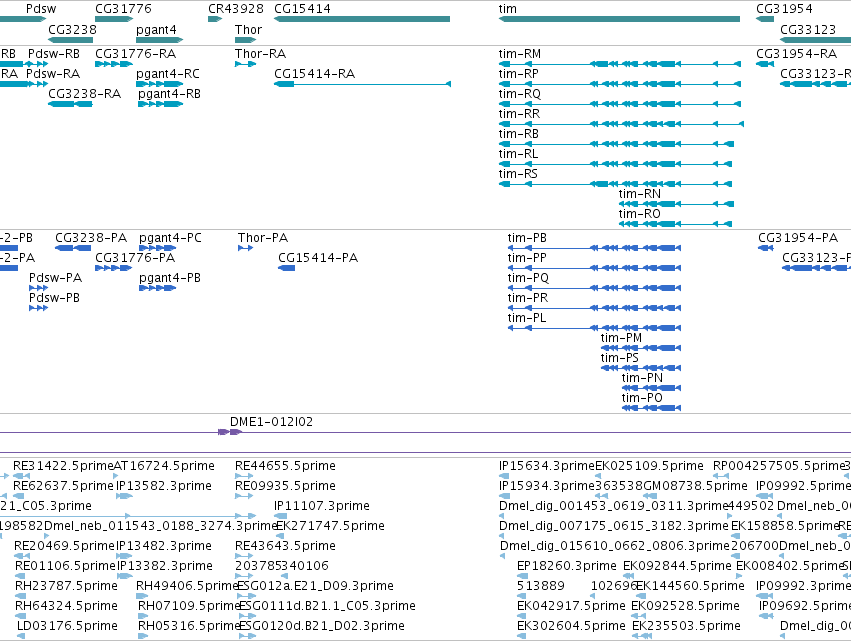851x641 pixels.
Task: Click the tim-PP protein label
Action: pyautogui.click(x=527, y=258)
